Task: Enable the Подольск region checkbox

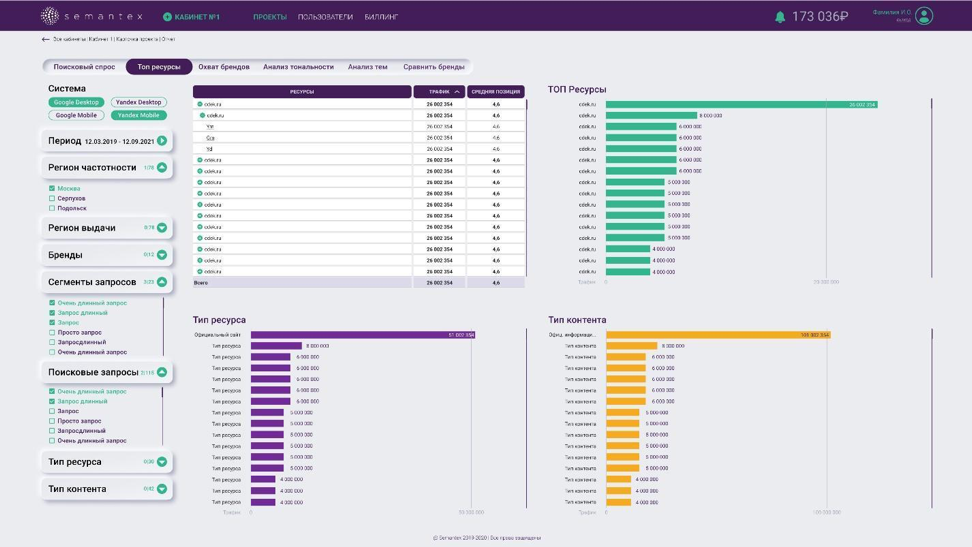Action: [52, 208]
